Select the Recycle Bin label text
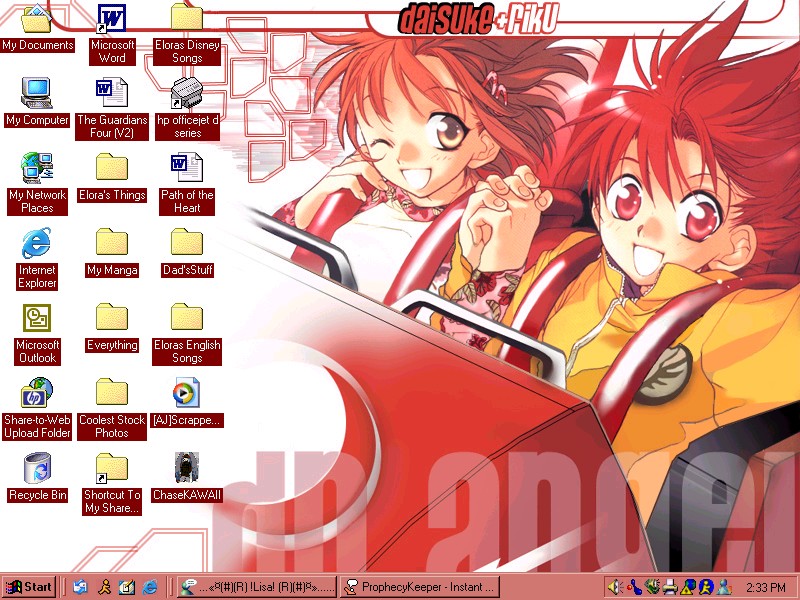This screenshot has width=800, height=600. [38, 495]
